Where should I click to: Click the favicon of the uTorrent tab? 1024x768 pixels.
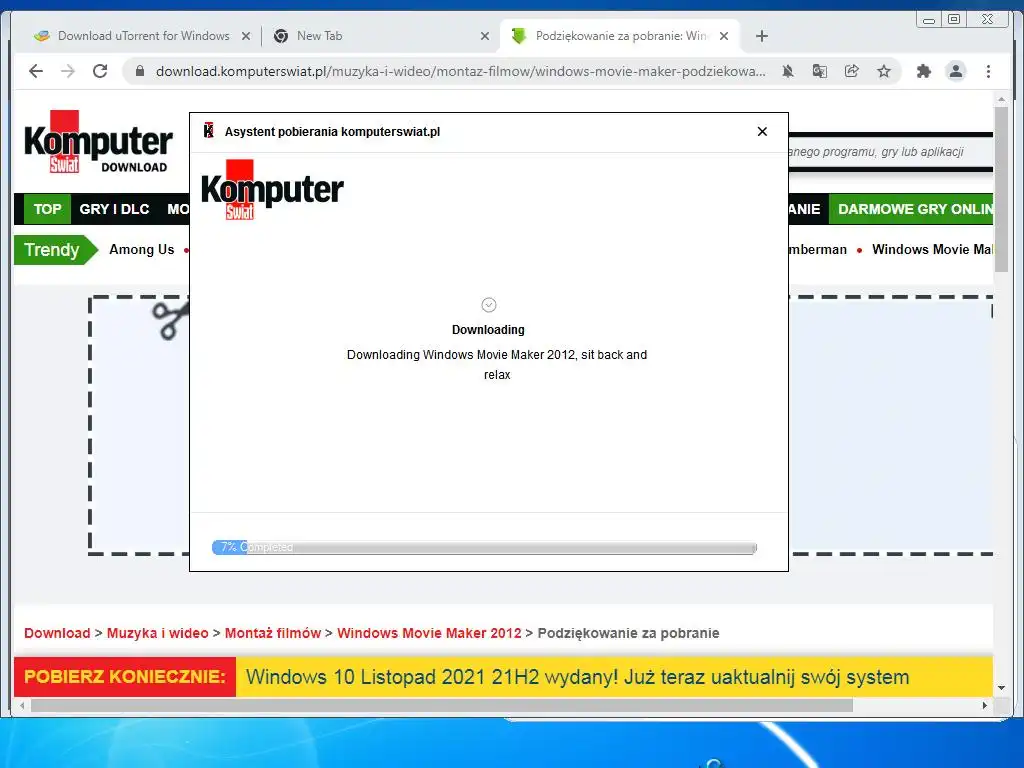[x=42, y=36]
